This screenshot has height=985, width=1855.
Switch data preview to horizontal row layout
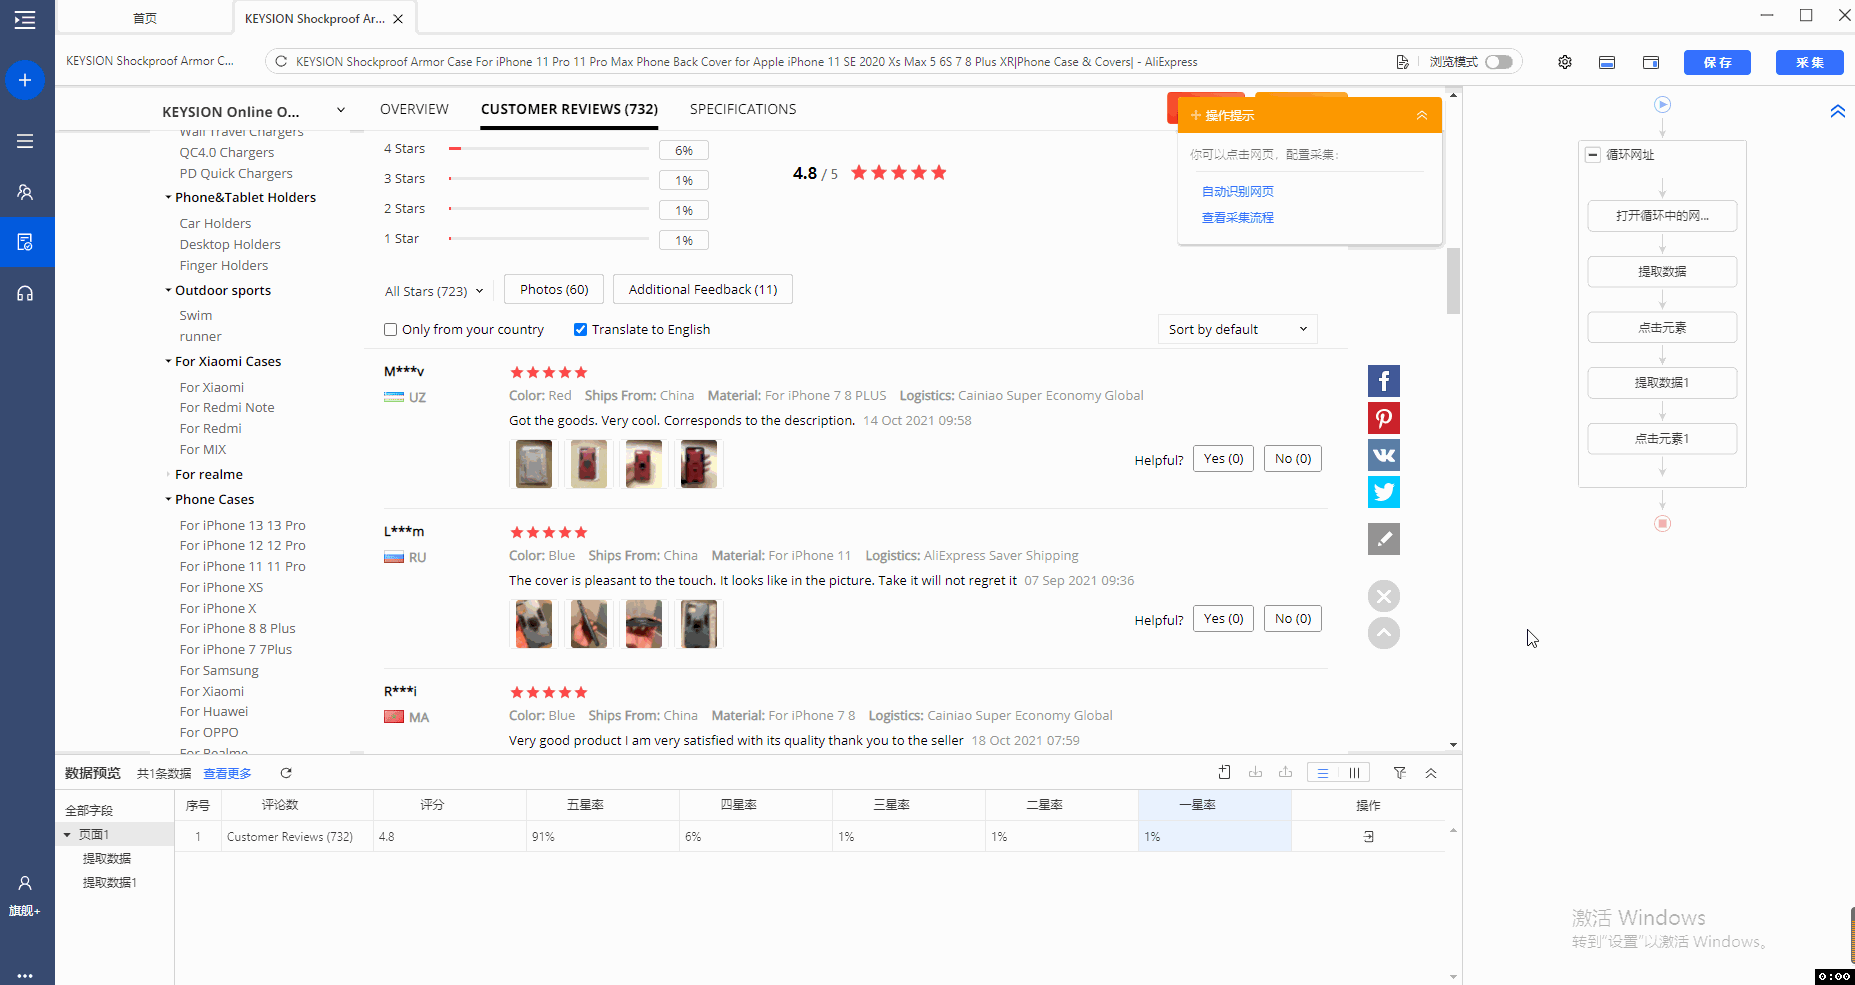(1323, 773)
